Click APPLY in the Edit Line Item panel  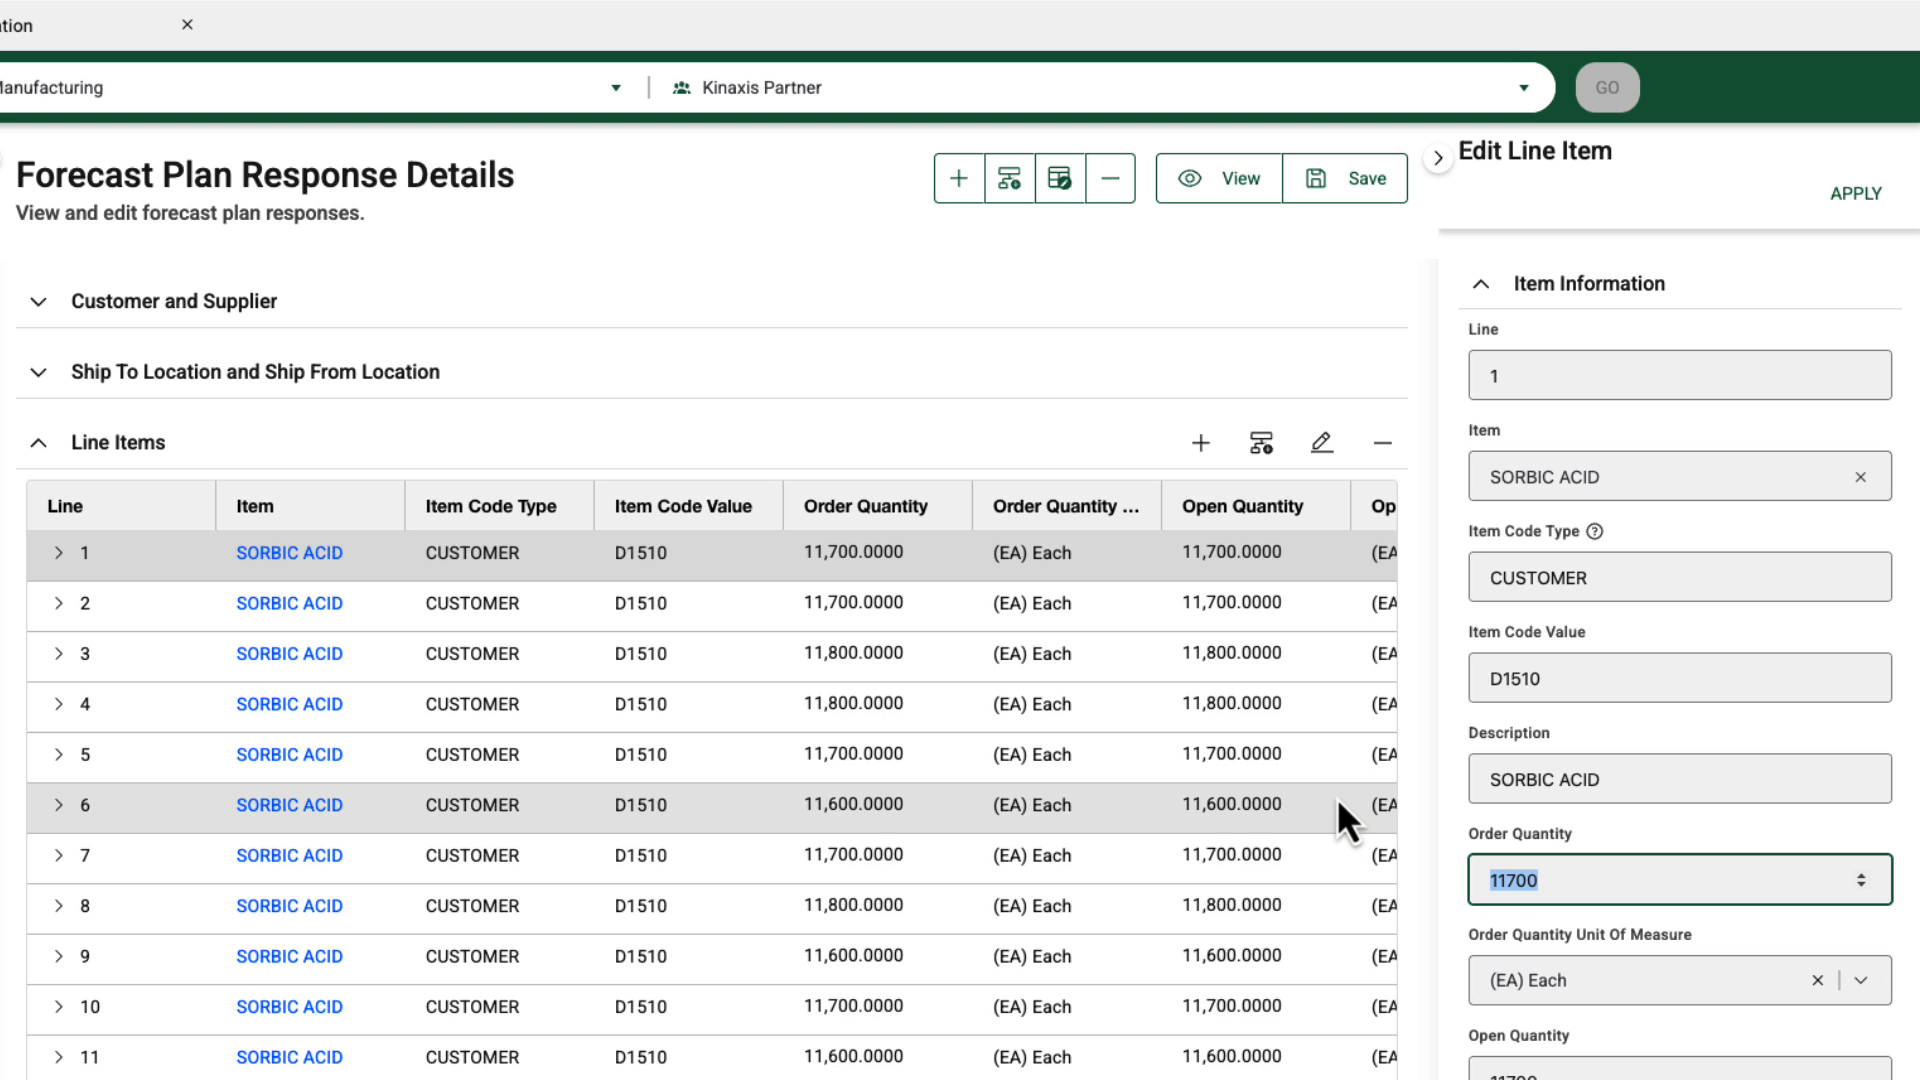click(x=1855, y=193)
